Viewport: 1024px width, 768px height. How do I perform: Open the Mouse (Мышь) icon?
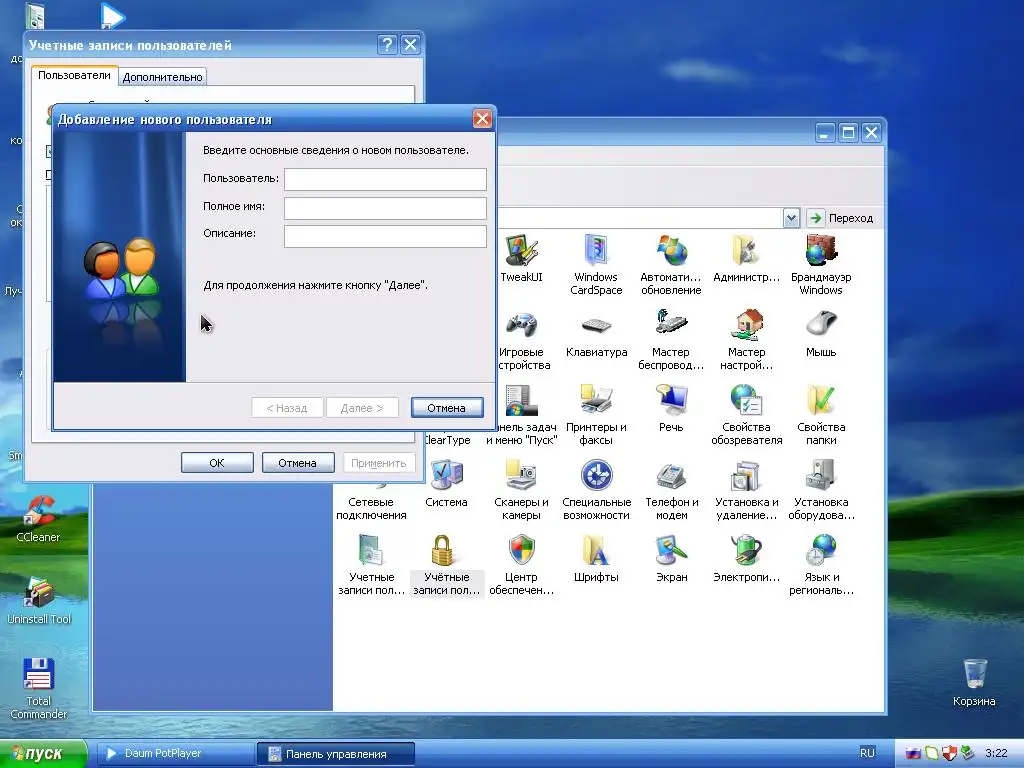click(x=821, y=325)
